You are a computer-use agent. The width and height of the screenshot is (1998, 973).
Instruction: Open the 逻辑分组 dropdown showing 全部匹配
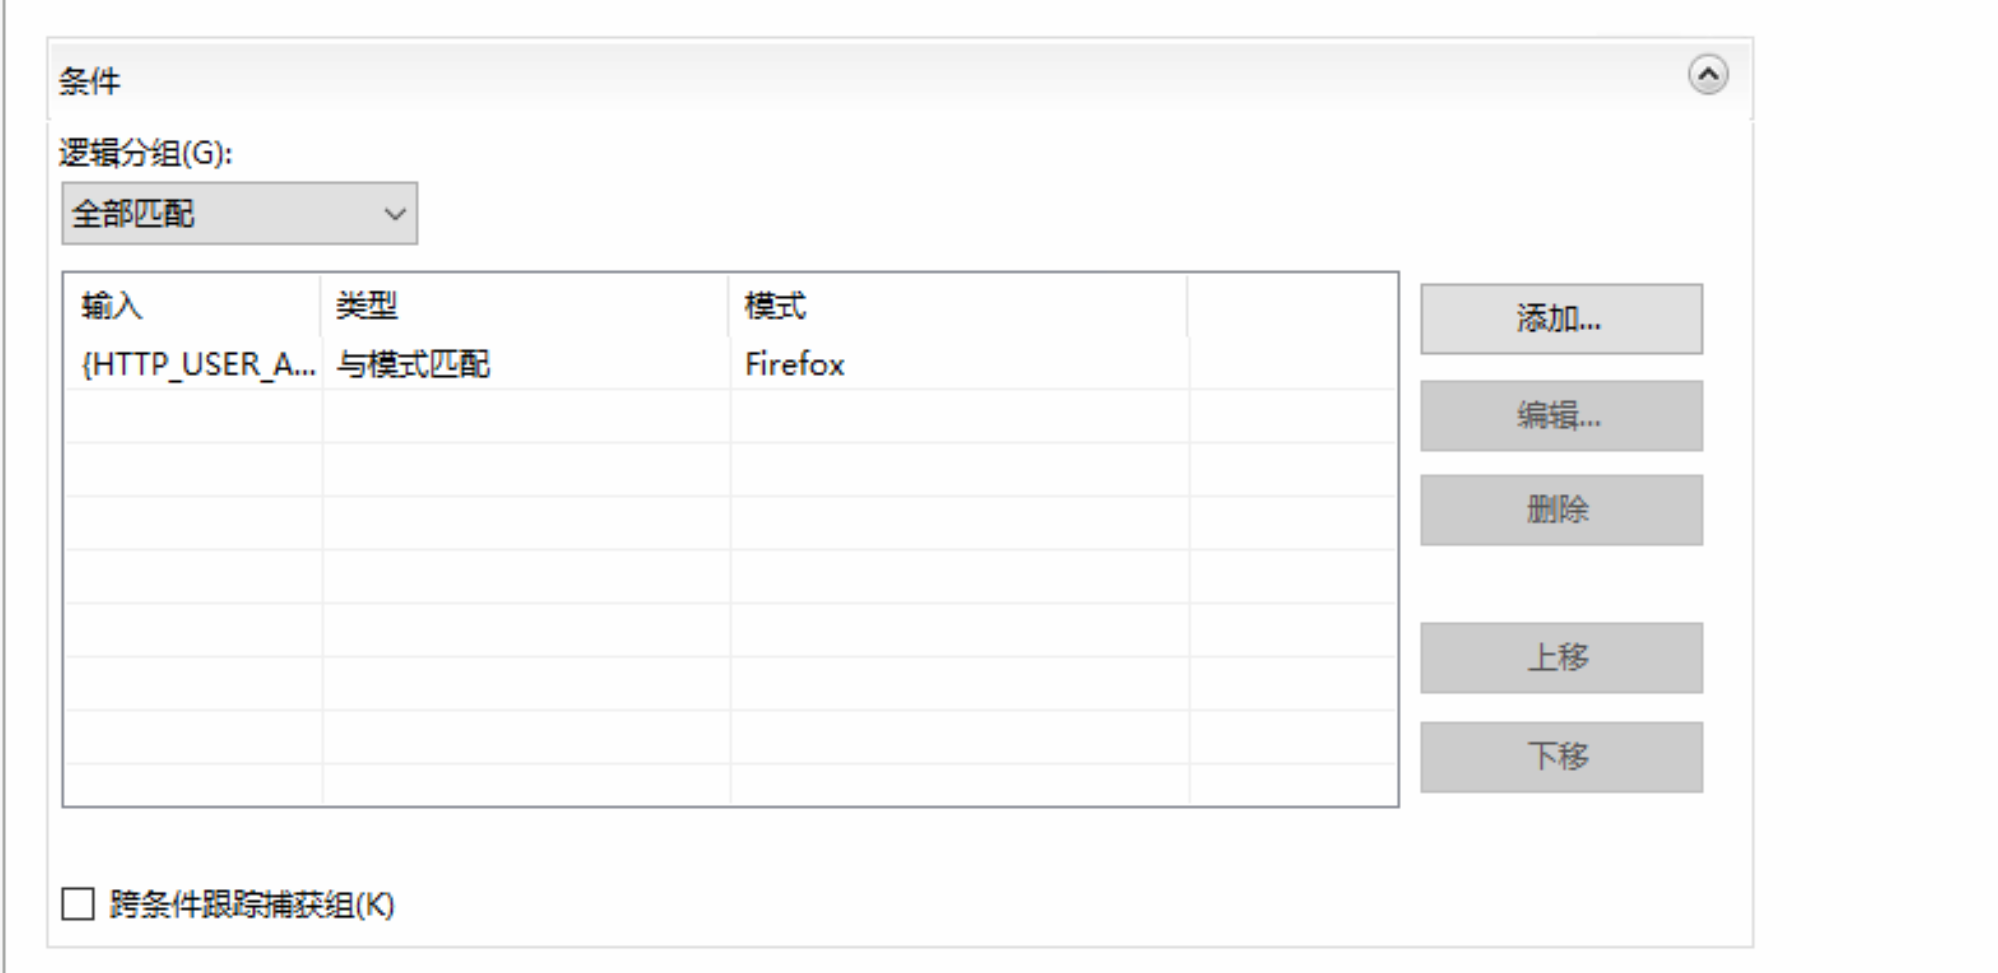pos(395,214)
